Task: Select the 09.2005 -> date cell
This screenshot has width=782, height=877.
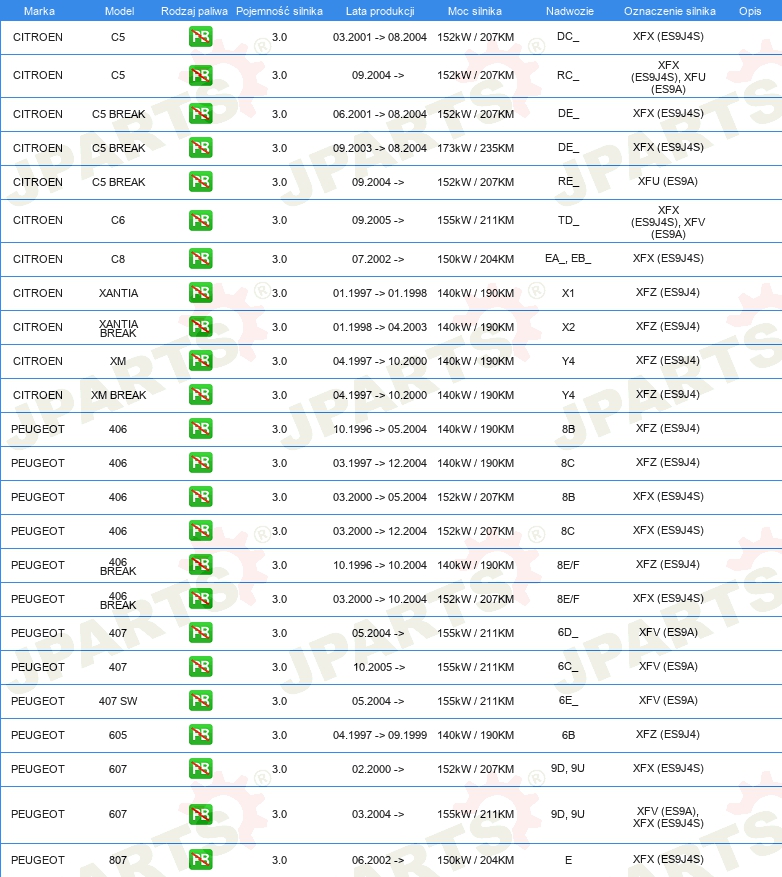Action: (378, 220)
